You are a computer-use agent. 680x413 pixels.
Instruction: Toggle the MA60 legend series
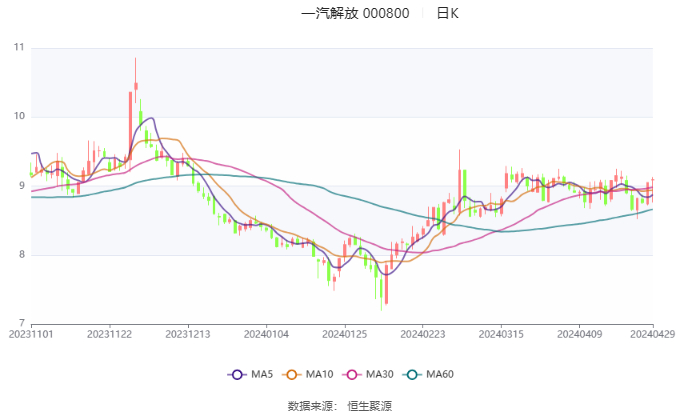428,374
